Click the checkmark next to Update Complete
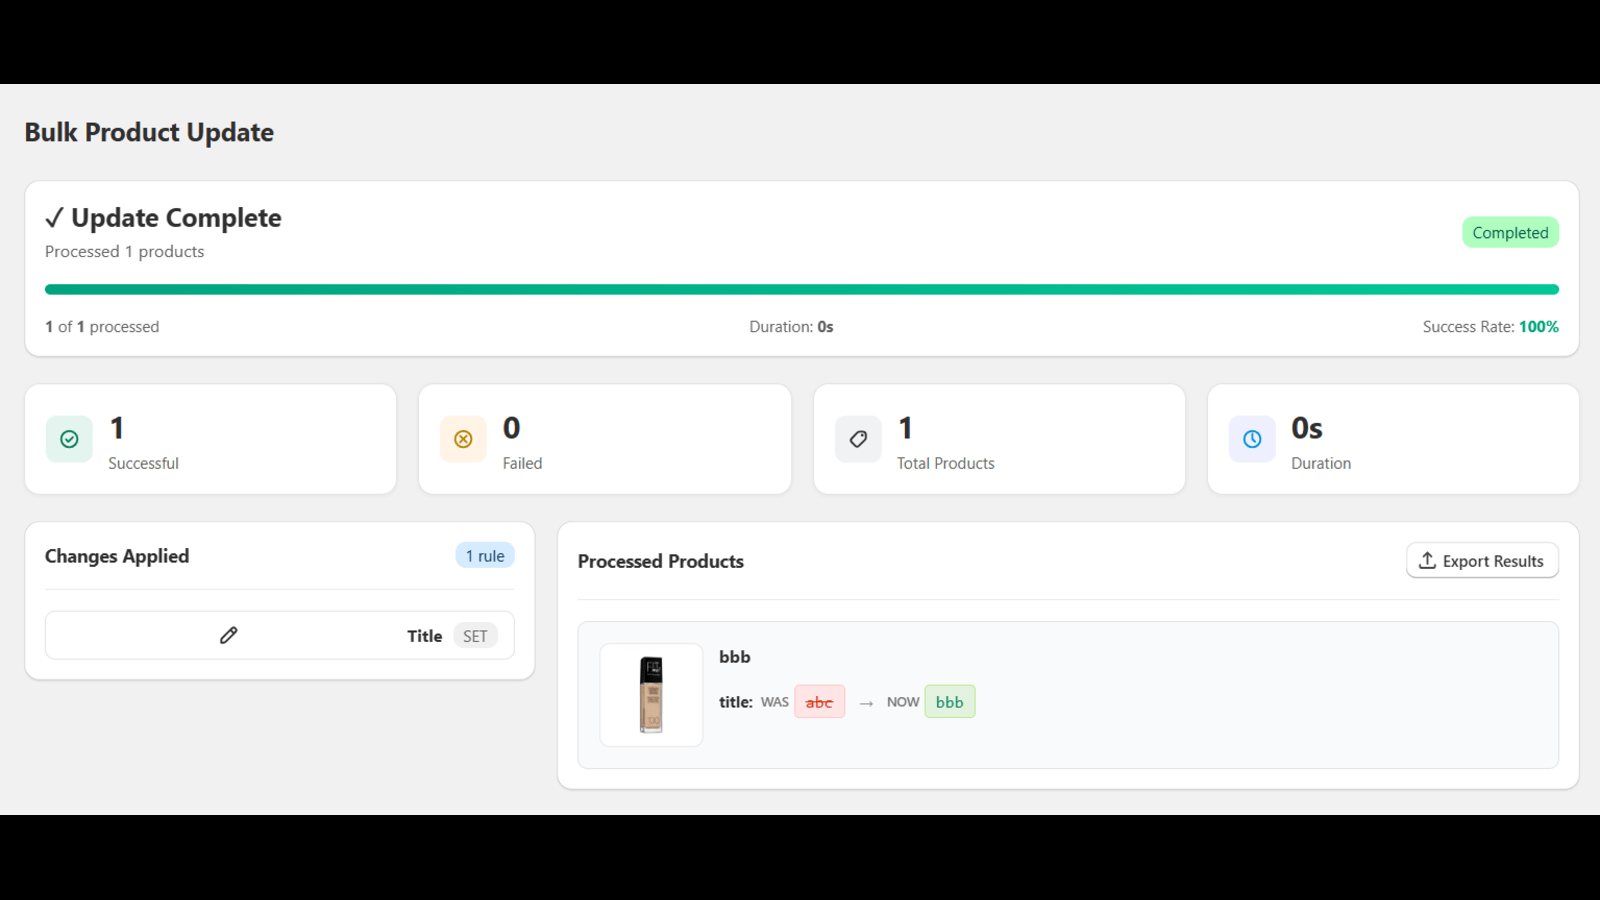 coord(57,217)
